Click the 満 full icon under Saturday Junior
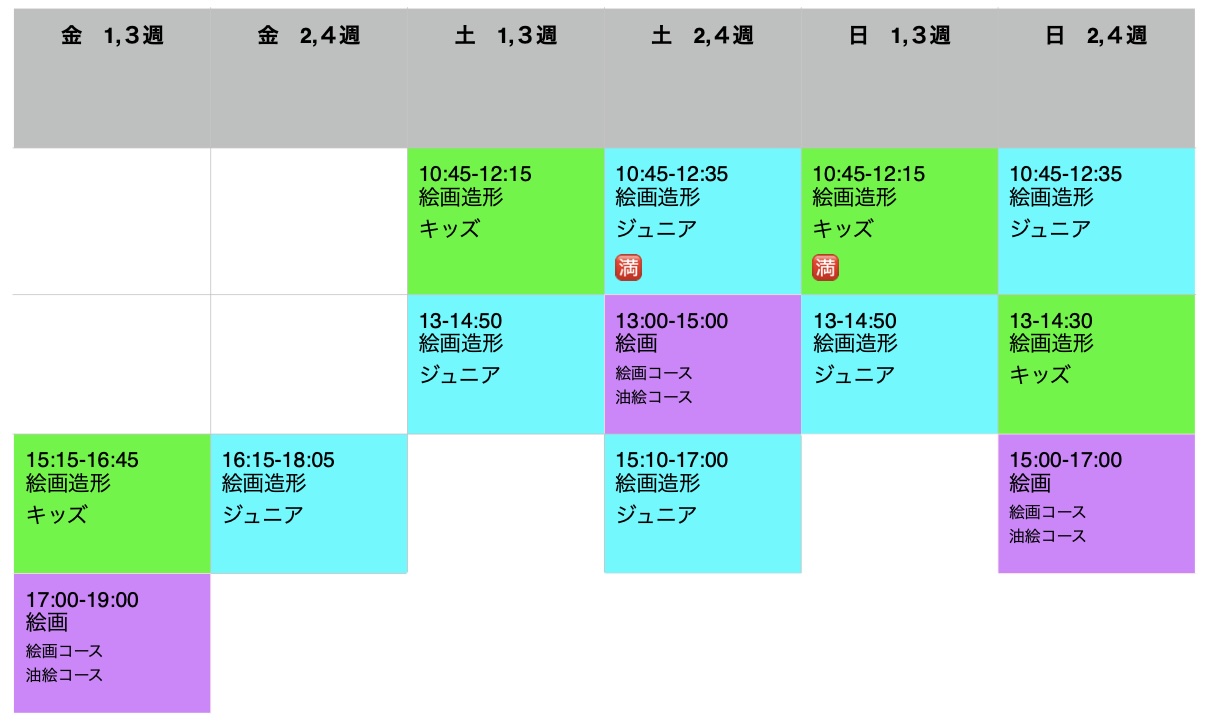 tap(628, 267)
